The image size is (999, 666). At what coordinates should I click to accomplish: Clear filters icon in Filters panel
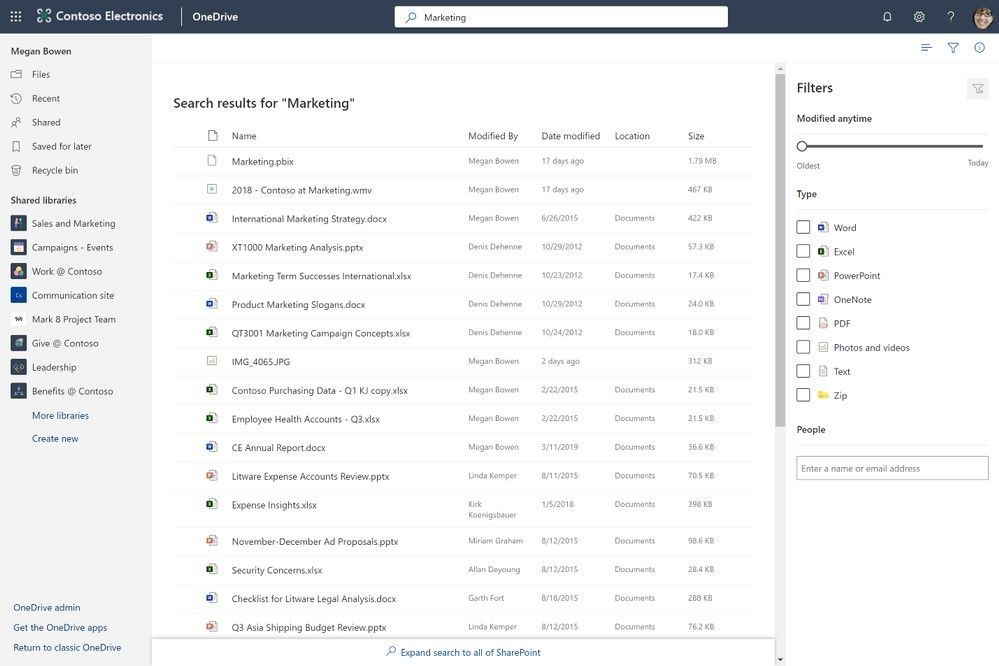[978, 89]
